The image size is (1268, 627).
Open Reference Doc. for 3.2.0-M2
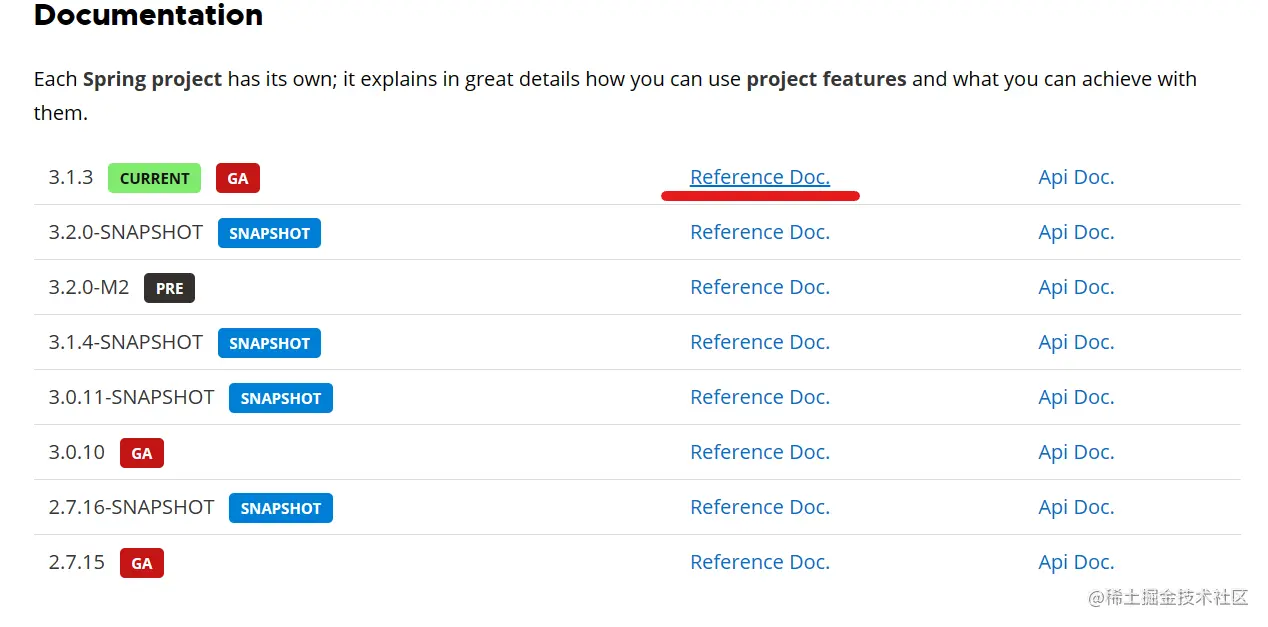pyautogui.click(x=759, y=287)
